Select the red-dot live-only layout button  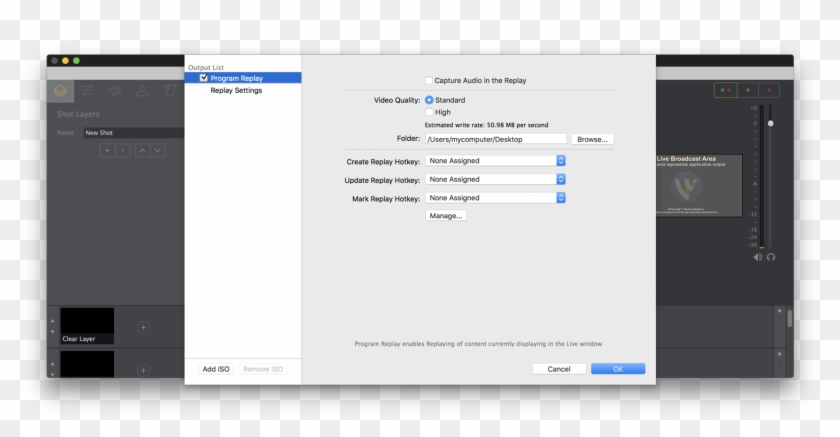tap(769, 90)
